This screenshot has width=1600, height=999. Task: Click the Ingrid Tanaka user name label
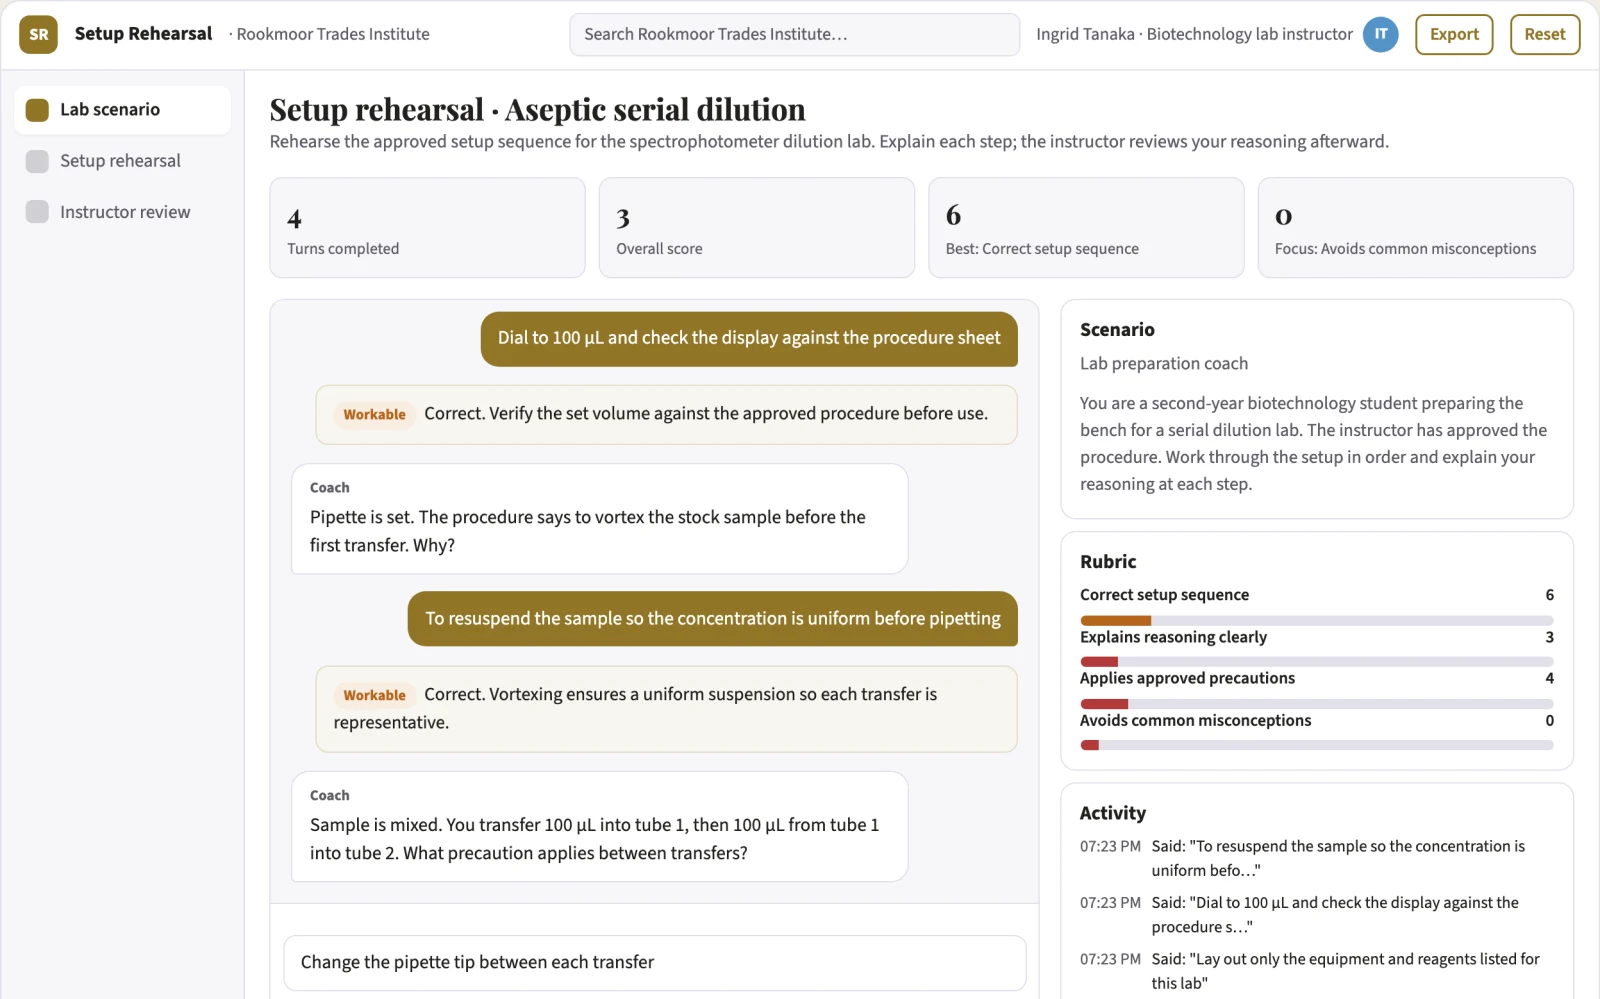pyautogui.click(x=1194, y=34)
